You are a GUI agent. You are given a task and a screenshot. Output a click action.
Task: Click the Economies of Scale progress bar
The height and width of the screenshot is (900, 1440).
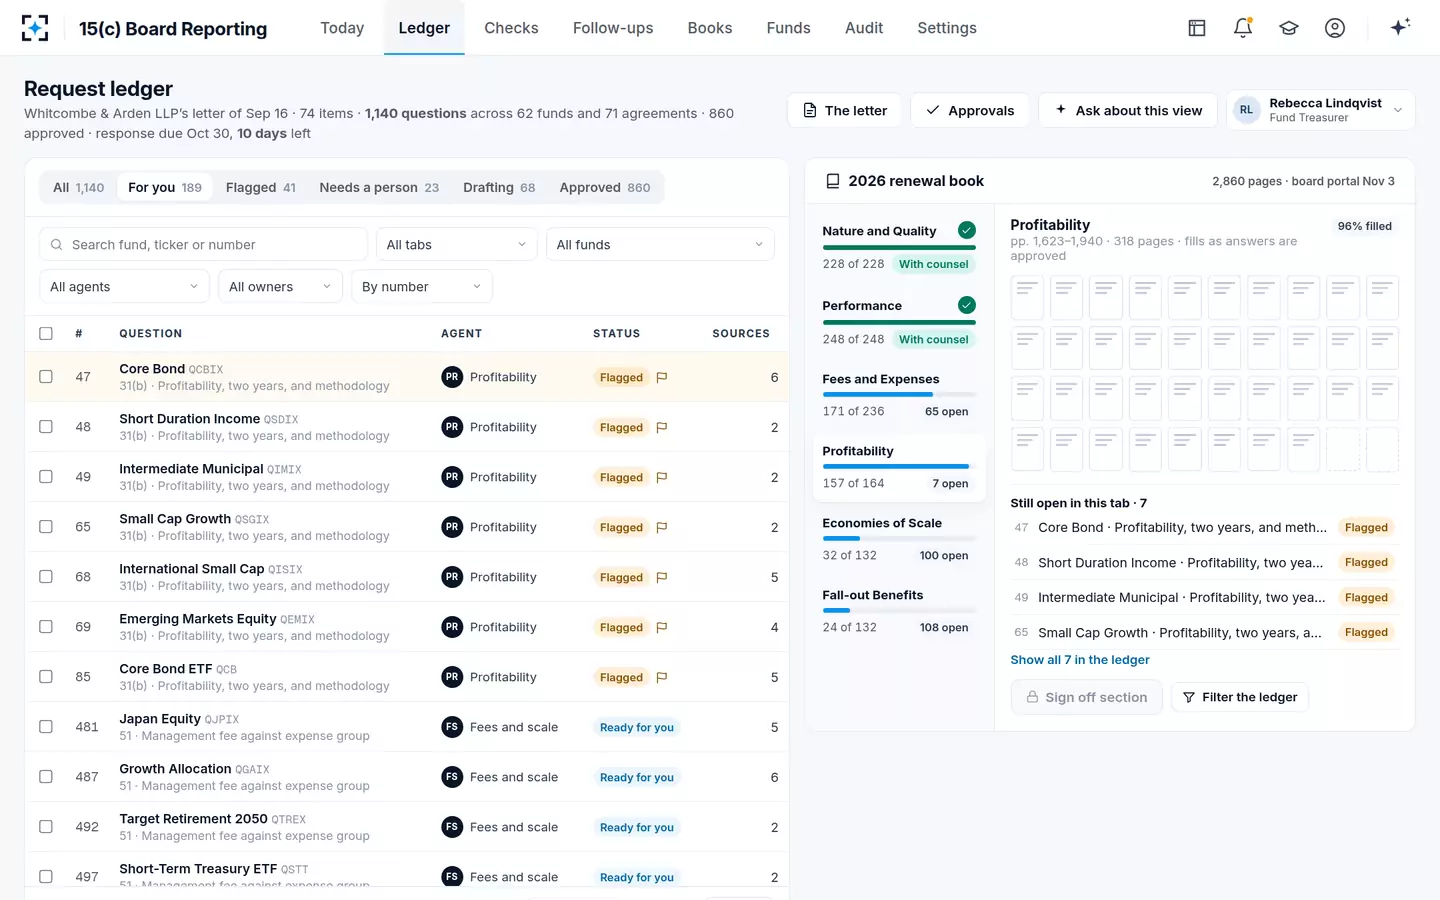[x=899, y=539]
